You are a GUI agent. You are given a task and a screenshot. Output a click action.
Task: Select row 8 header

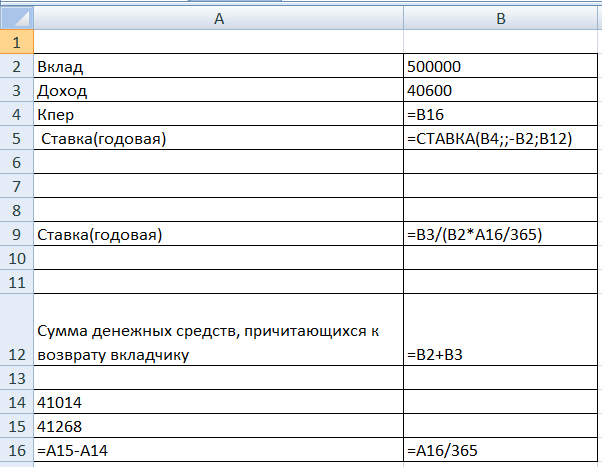[17, 210]
